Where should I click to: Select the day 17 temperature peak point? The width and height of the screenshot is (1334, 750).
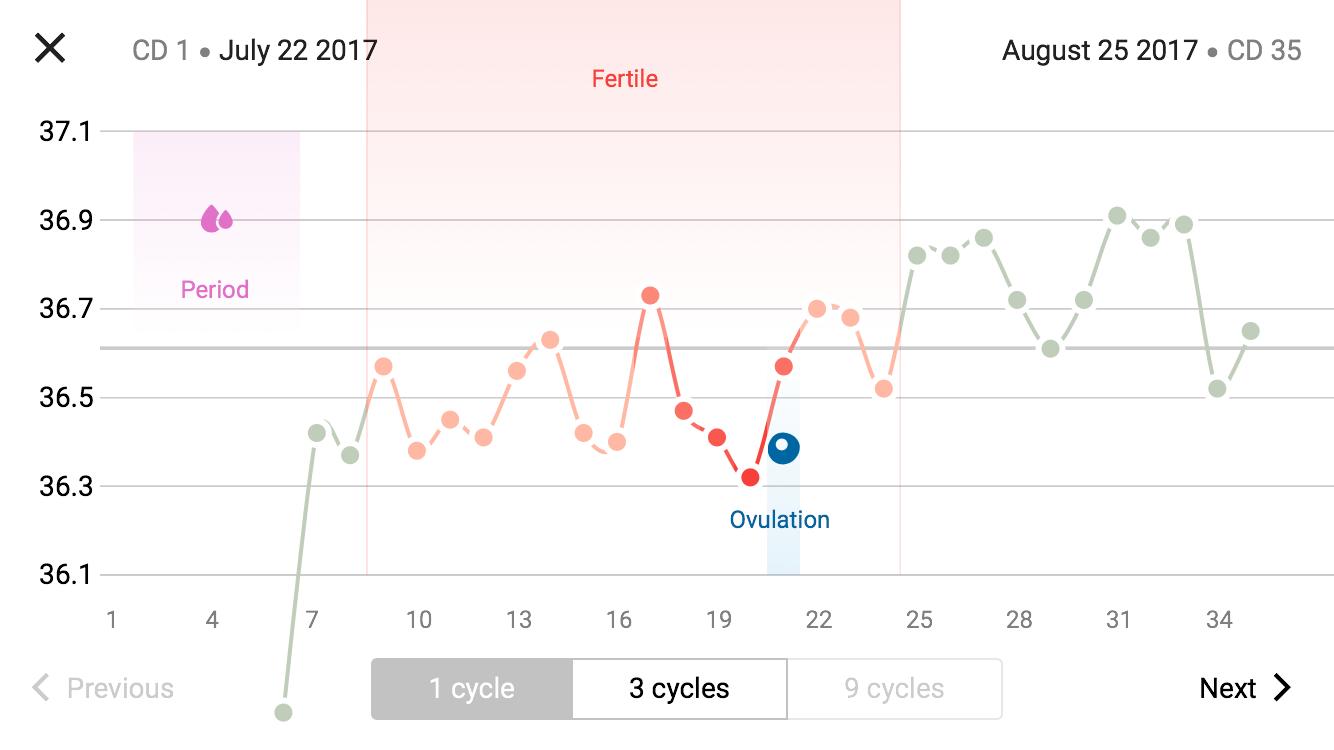[650, 295]
